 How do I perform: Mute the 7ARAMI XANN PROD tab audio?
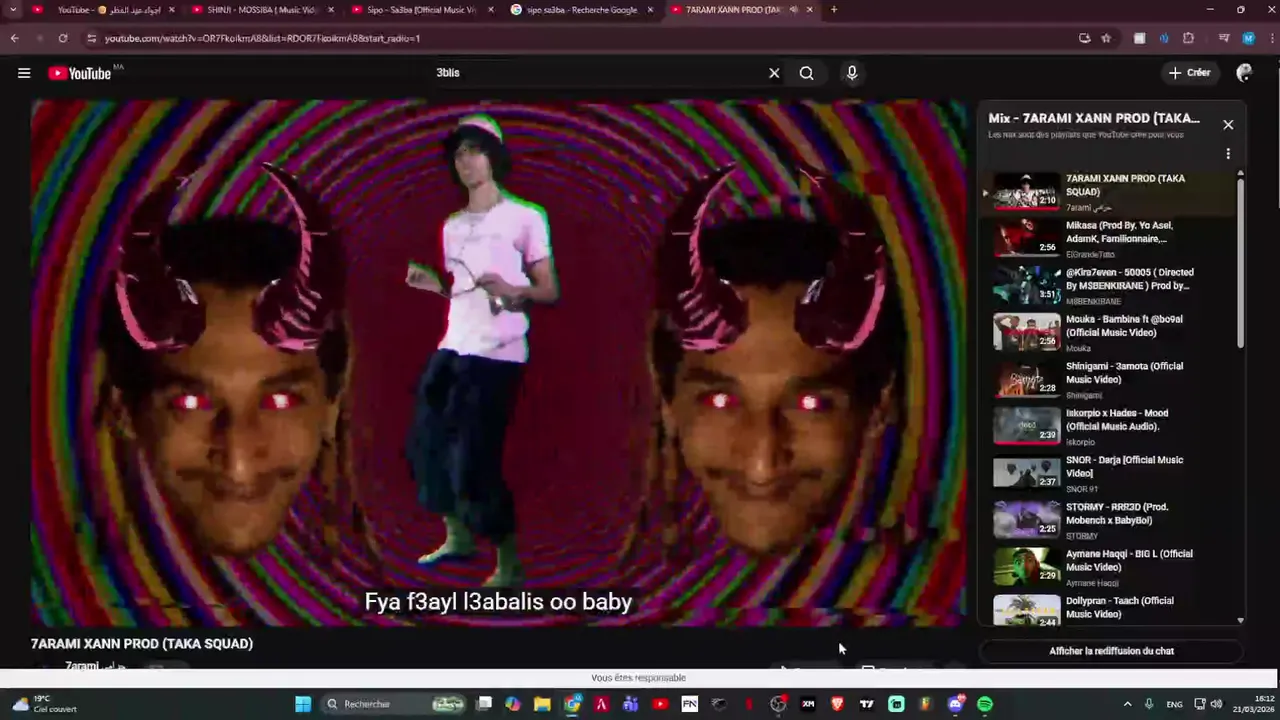pyautogui.click(x=793, y=10)
